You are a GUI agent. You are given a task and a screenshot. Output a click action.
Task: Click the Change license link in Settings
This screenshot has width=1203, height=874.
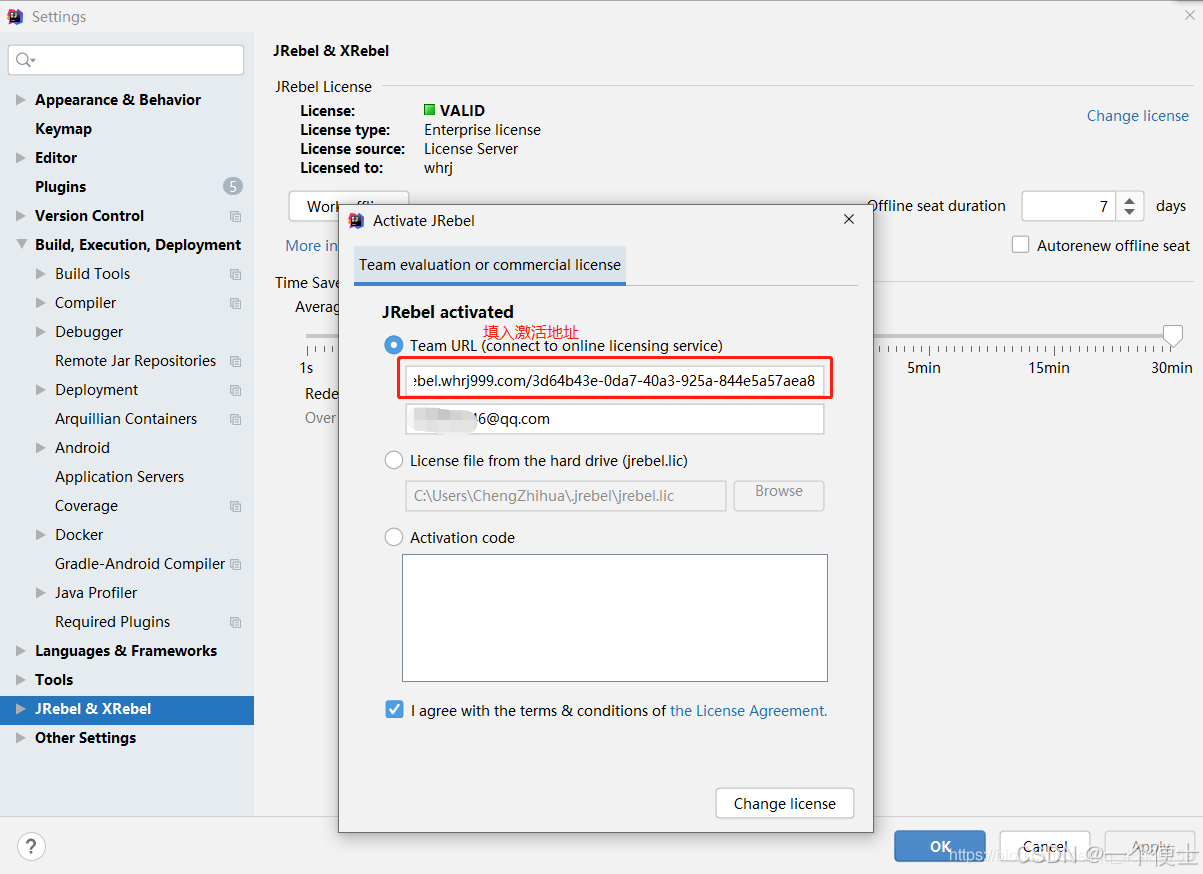point(1138,116)
